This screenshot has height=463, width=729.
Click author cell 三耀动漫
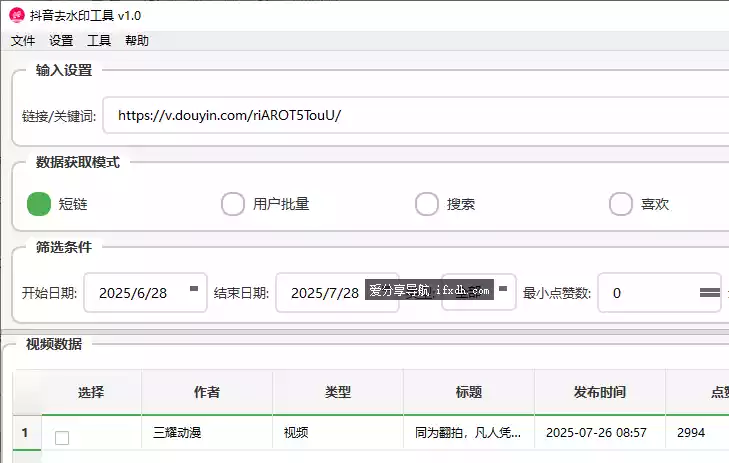pyautogui.click(x=207, y=433)
